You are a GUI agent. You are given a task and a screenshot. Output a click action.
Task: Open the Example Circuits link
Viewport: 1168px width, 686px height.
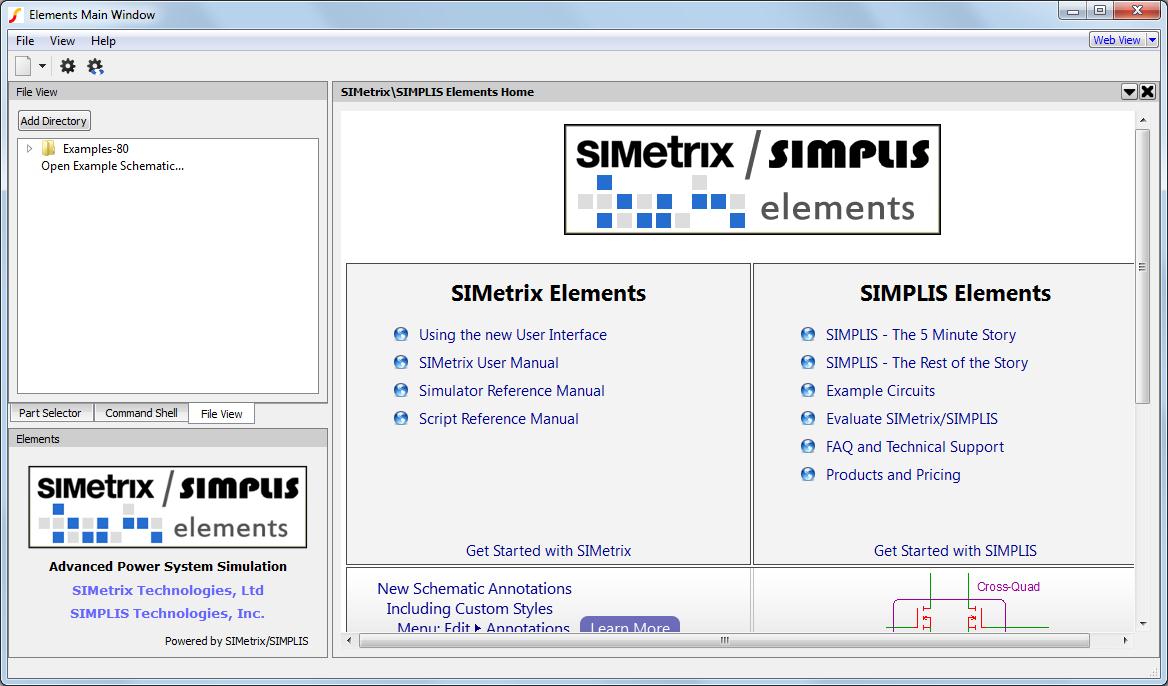pos(880,390)
